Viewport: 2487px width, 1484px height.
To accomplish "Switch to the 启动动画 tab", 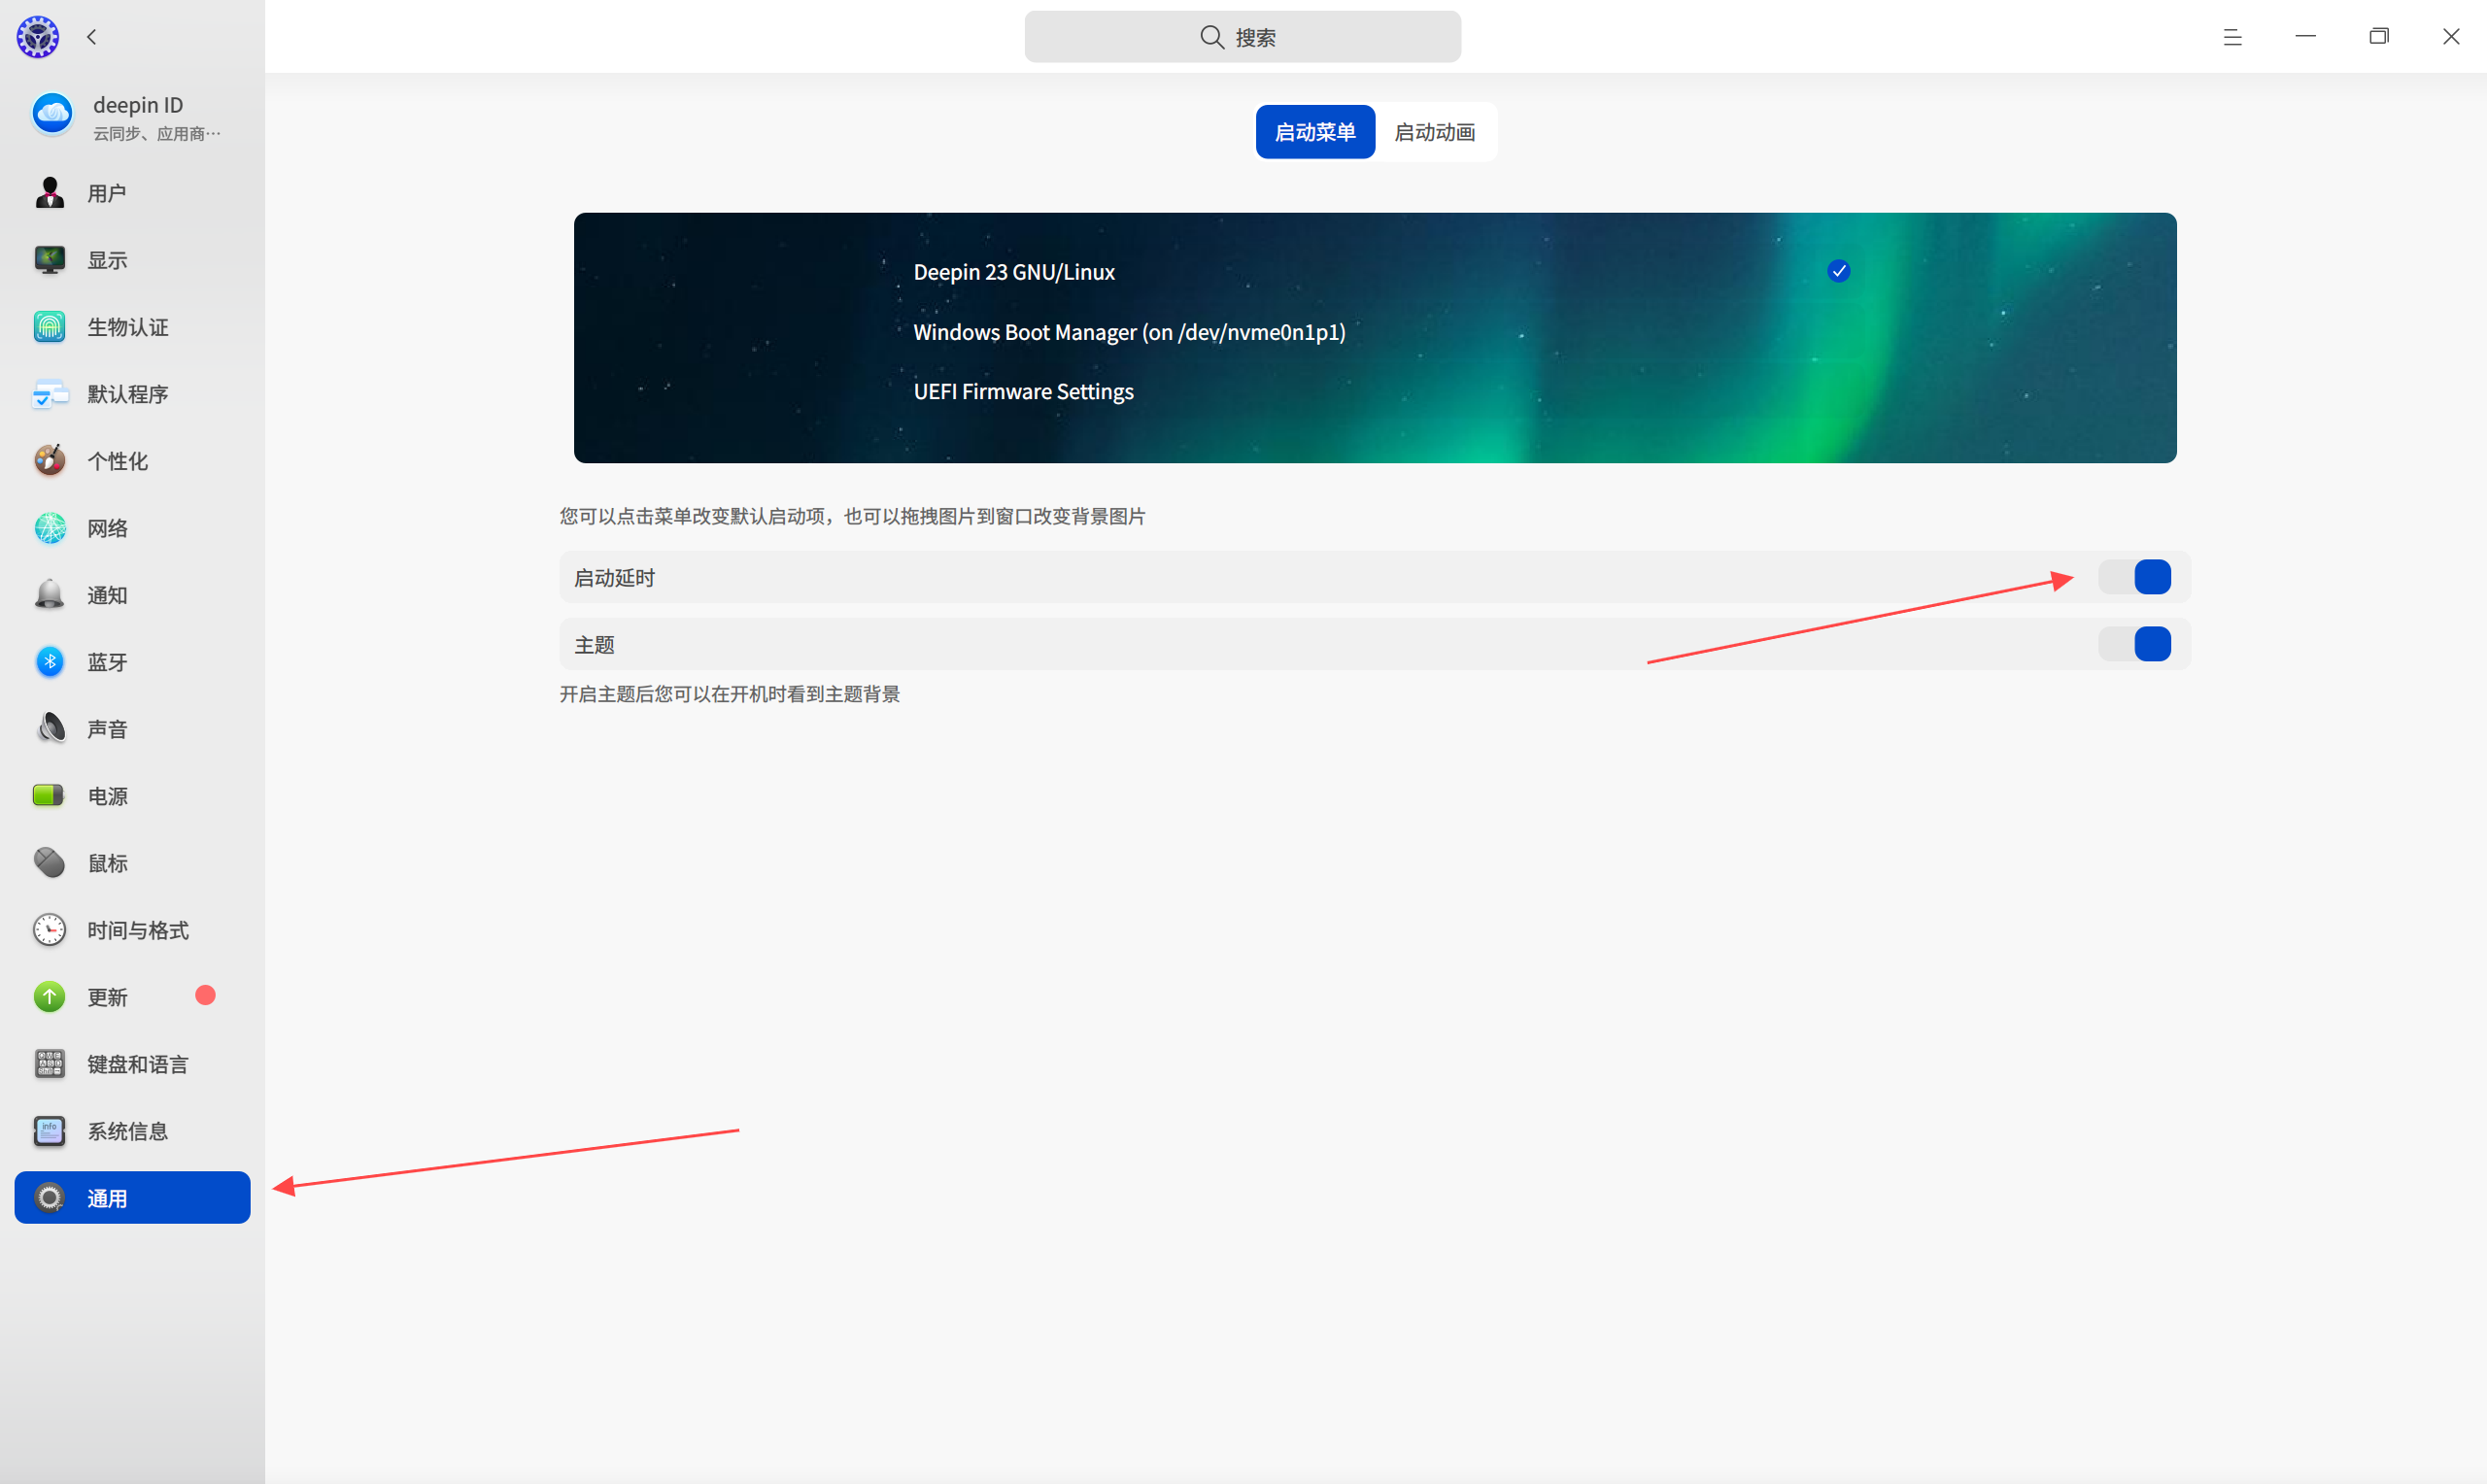I will pyautogui.click(x=1435, y=132).
